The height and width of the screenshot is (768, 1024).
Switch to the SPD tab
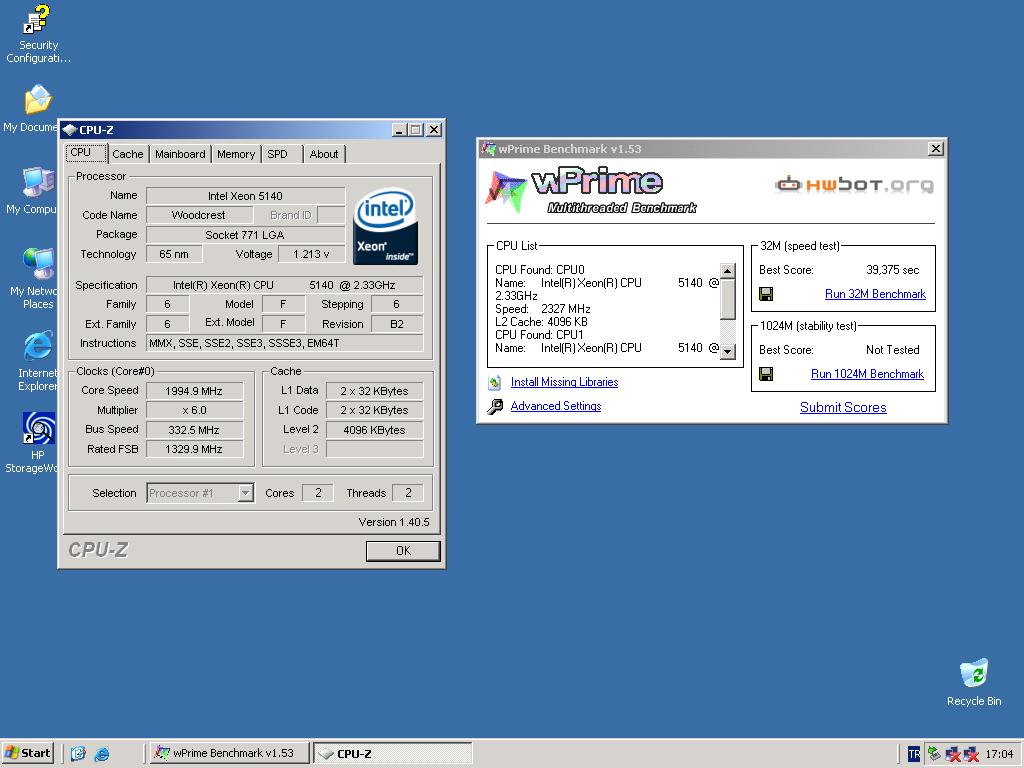pyautogui.click(x=281, y=154)
